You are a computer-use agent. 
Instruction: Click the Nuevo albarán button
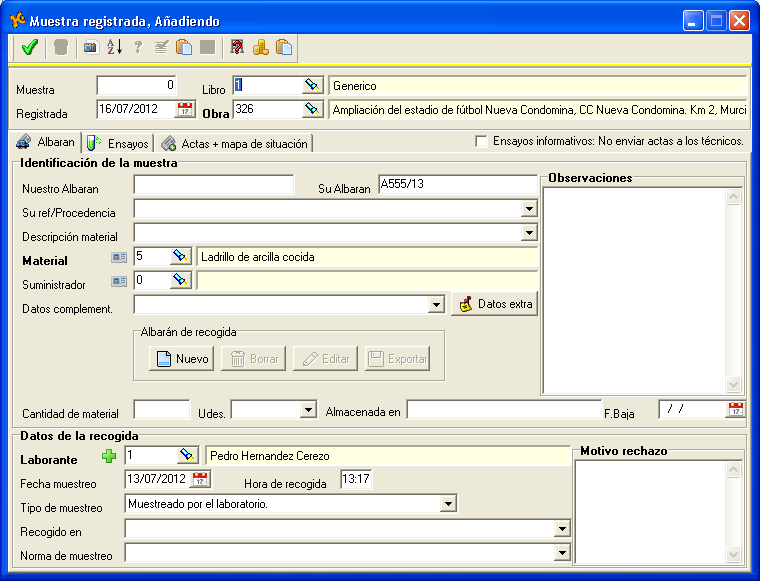click(182, 359)
